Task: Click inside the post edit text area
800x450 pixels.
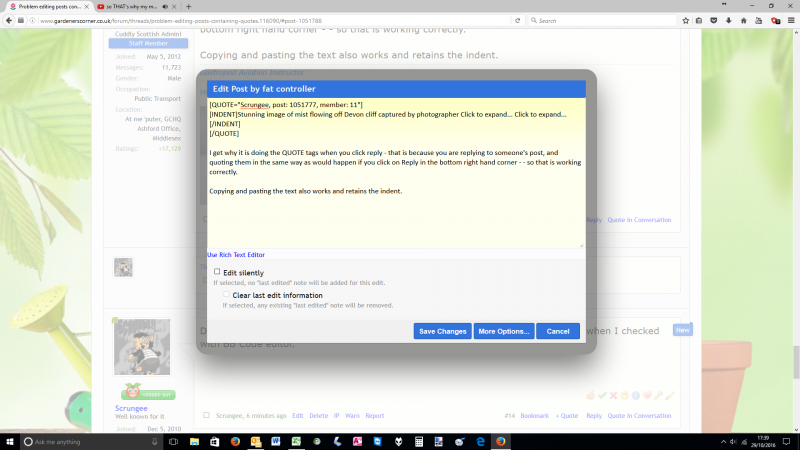Action: [x=395, y=215]
